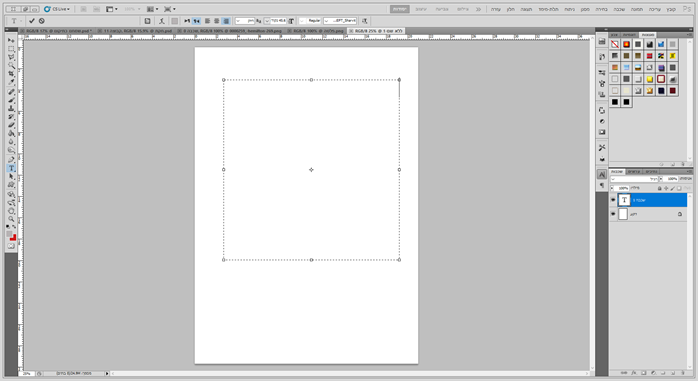Select the Dodge tool
The width and height of the screenshot is (698, 381).
11,150
